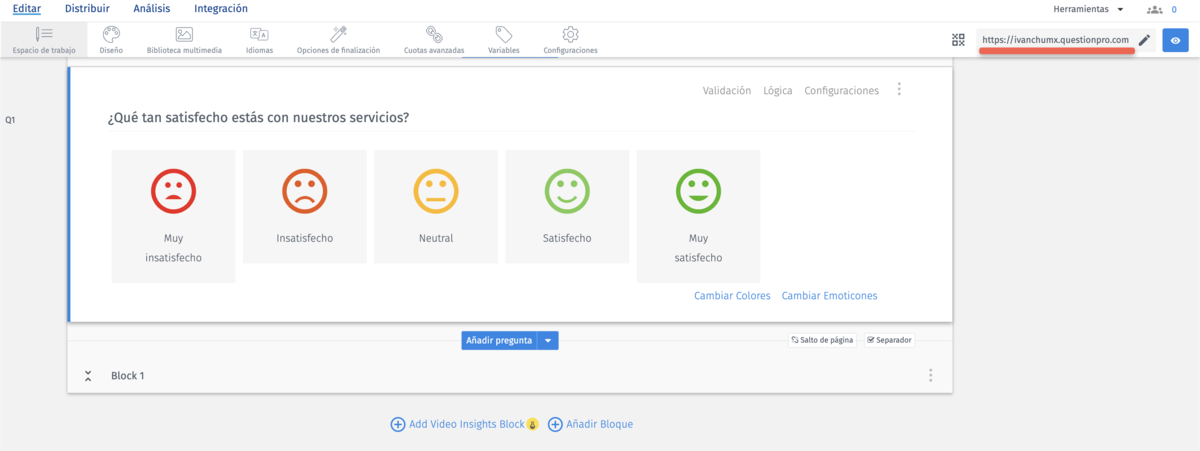The width and height of the screenshot is (1200, 451).
Task: Select the Insatisfecho orange frowning face
Action: click(304, 190)
